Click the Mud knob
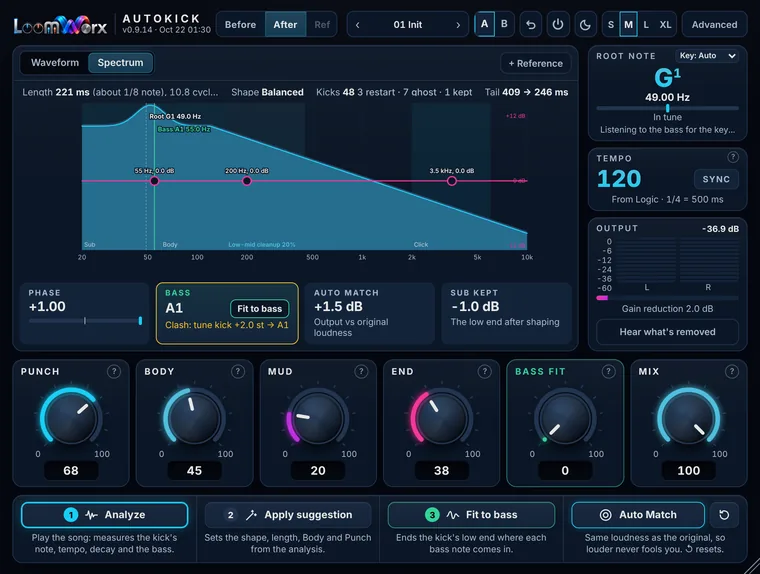The height and width of the screenshot is (574, 760). pos(318,417)
